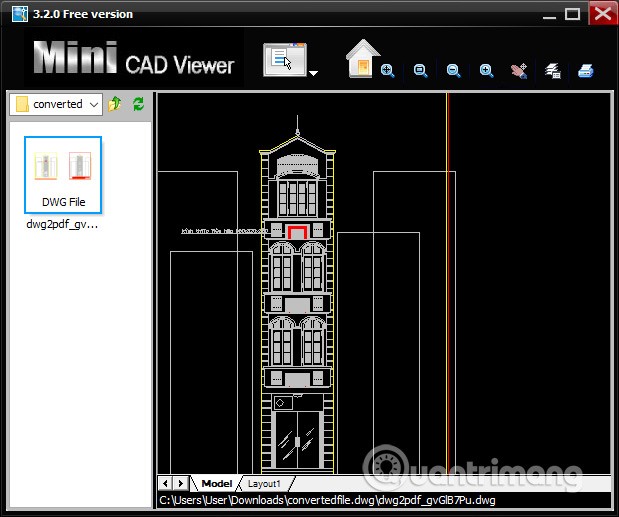Select the first zoom in magnifier
Image resolution: width=619 pixels, height=517 pixels.
point(388,71)
